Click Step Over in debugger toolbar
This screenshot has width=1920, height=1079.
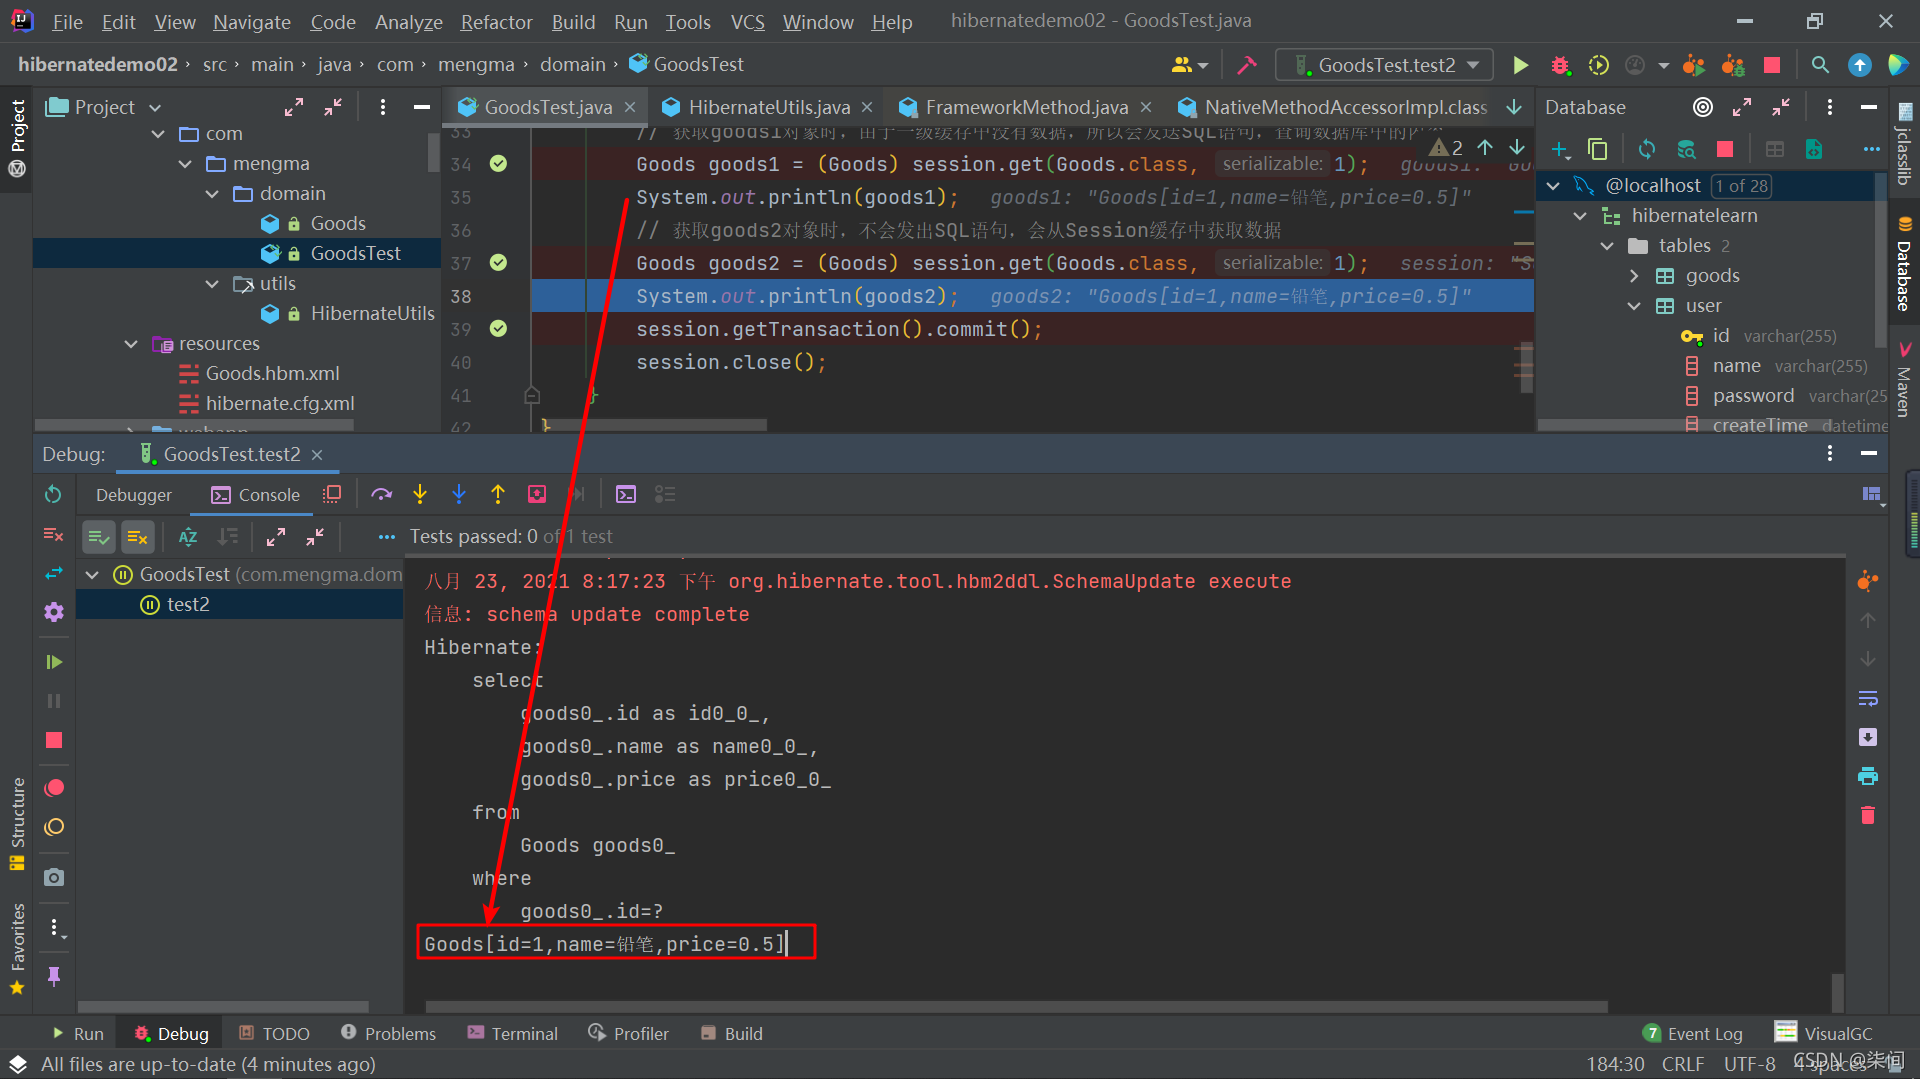(x=381, y=494)
